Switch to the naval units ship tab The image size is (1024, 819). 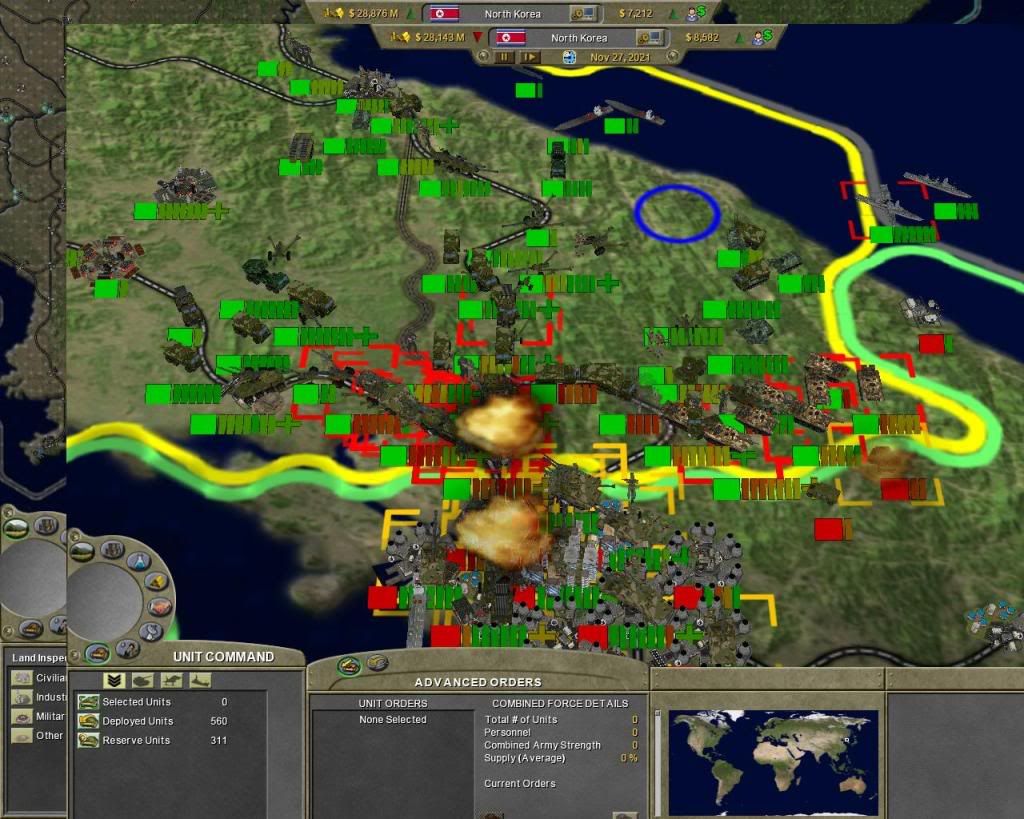(200, 681)
